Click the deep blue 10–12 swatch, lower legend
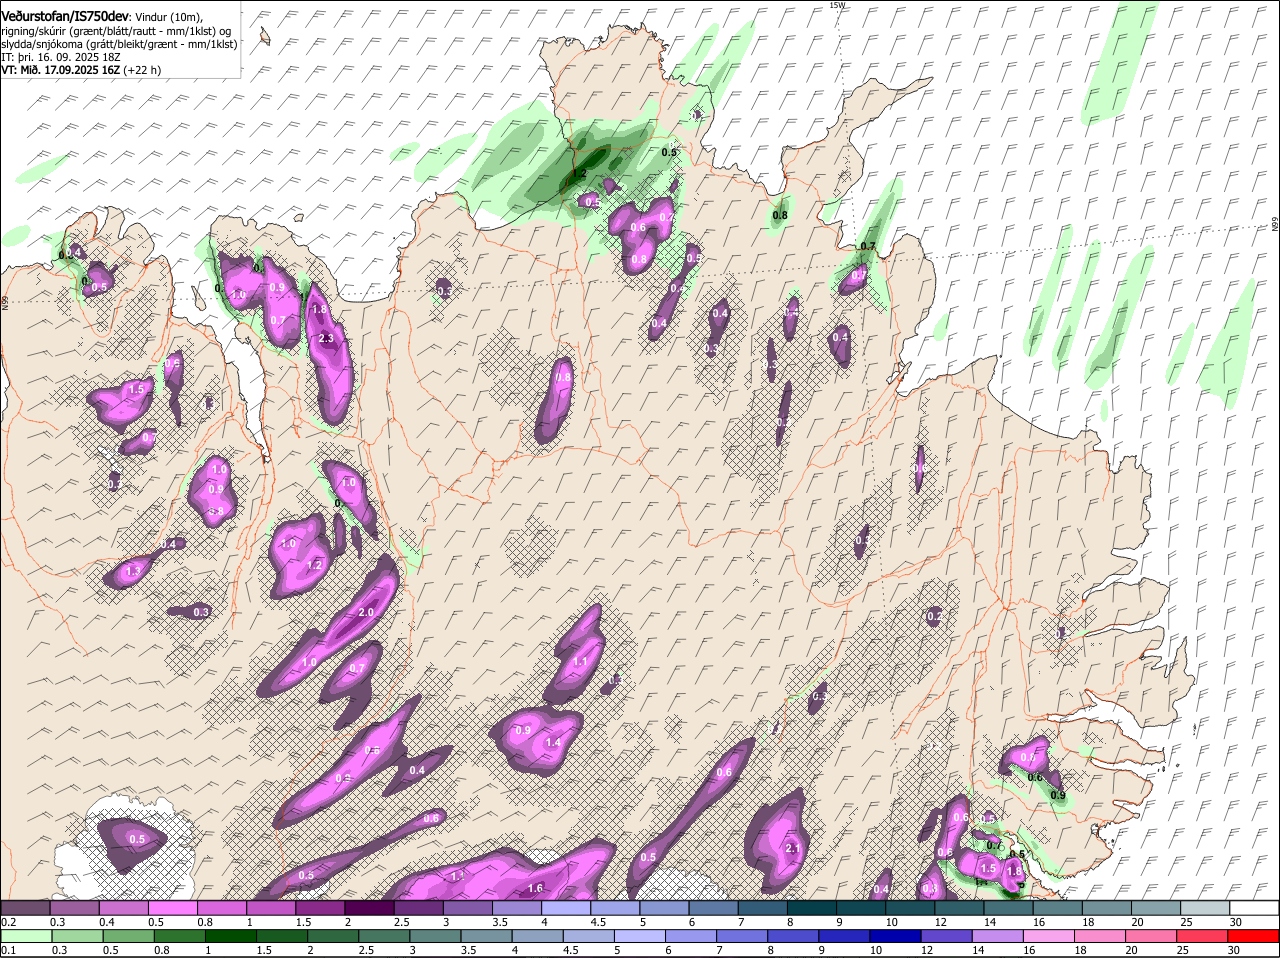Viewport: 1280px width, 958px height. 897,936
